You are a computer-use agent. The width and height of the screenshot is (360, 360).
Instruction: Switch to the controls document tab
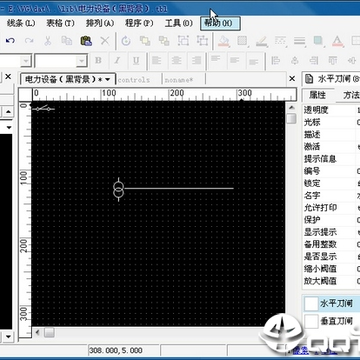[x=134, y=80]
